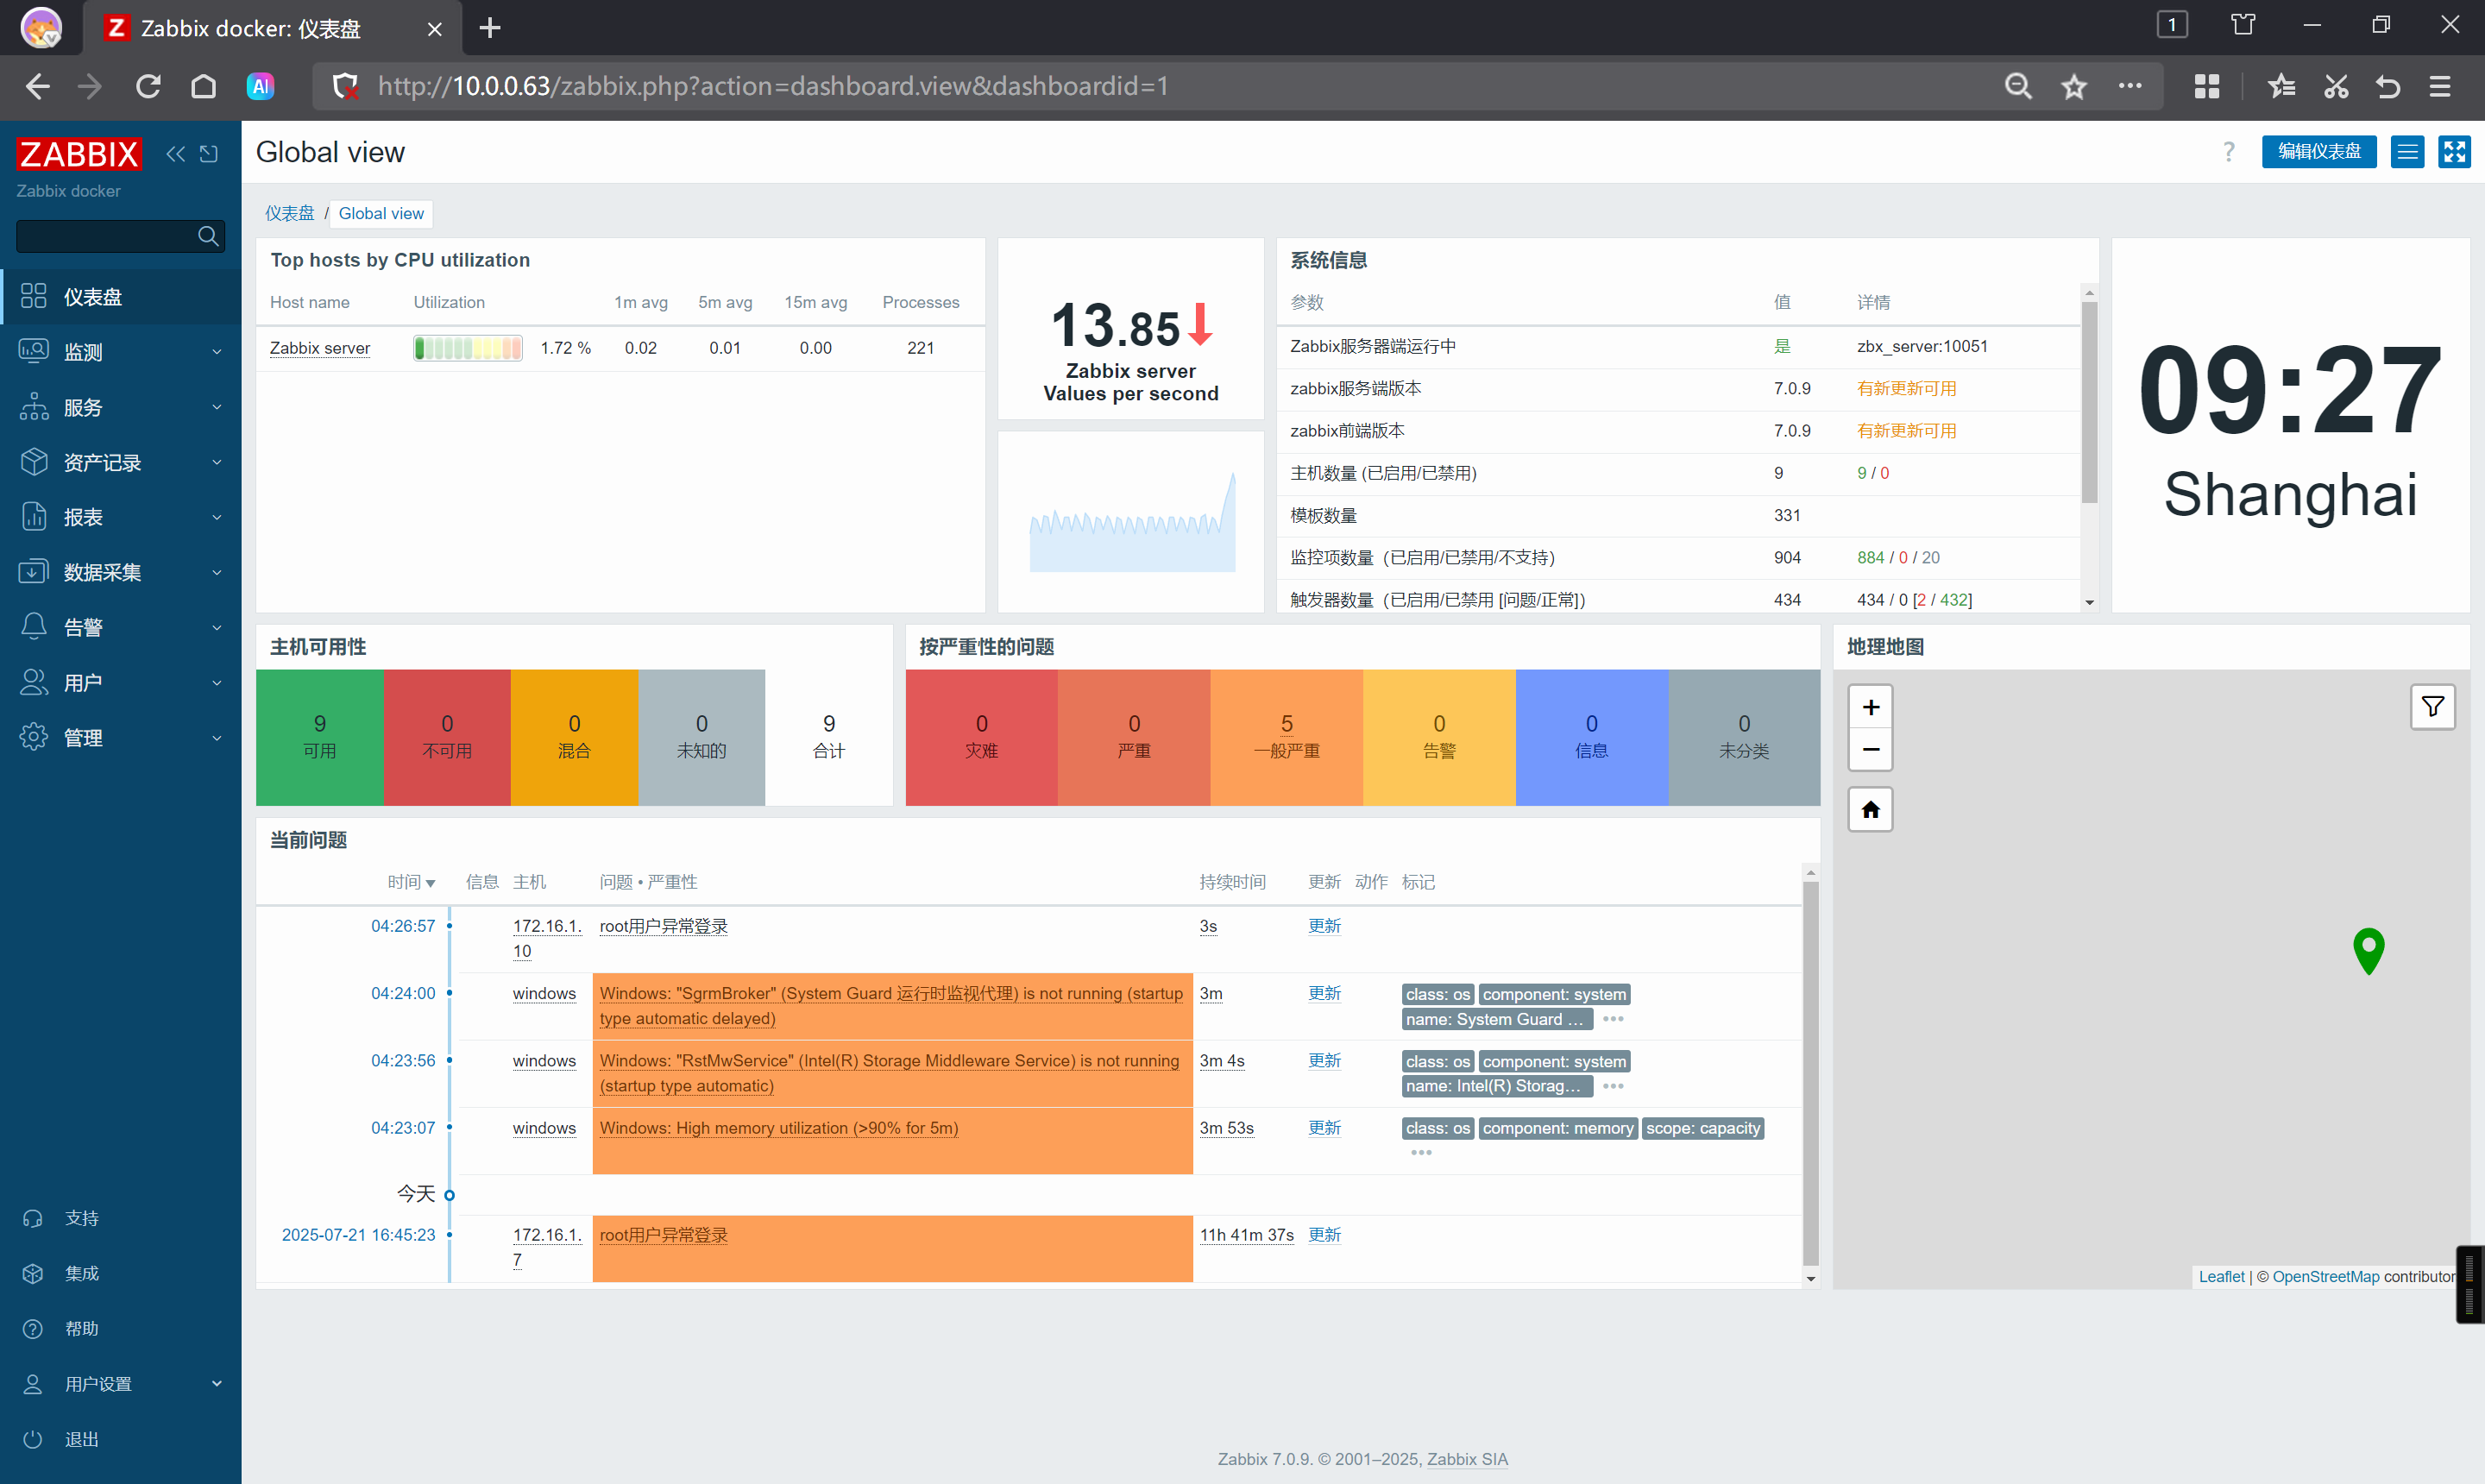
Task: Open browser main hamburger menu
Action: 2439,87
